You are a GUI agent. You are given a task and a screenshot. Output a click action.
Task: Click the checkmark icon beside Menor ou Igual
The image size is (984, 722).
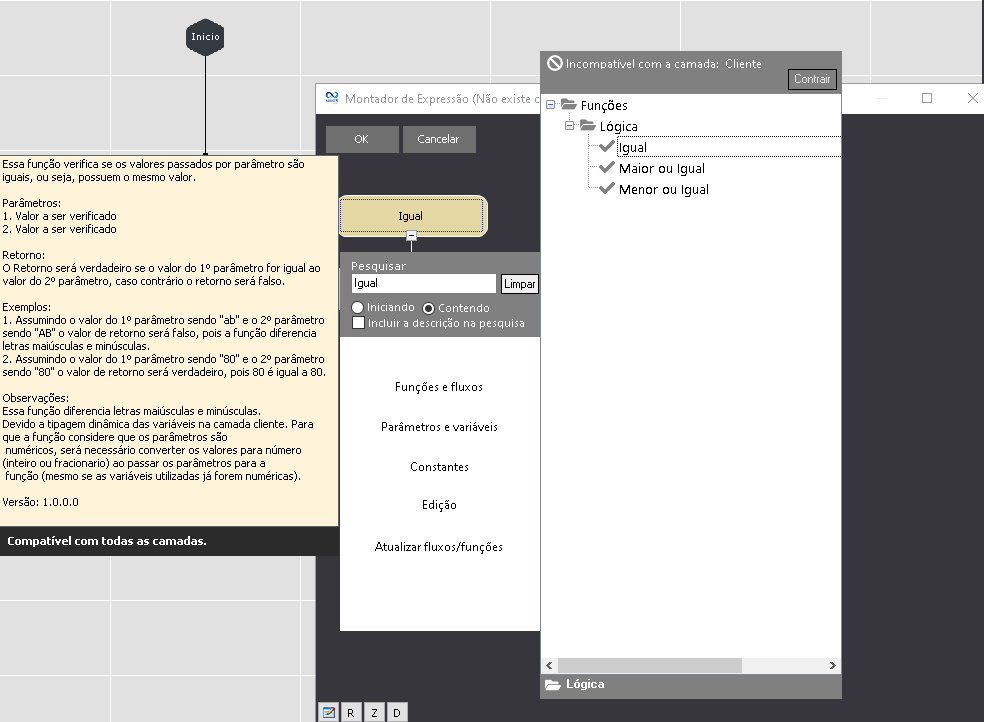pos(606,189)
